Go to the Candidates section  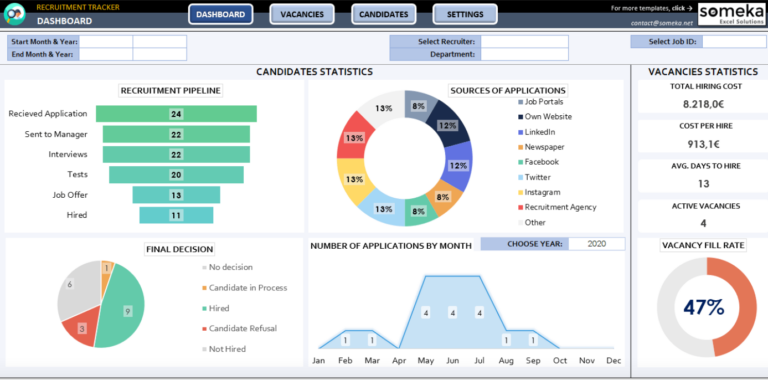[384, 14]
